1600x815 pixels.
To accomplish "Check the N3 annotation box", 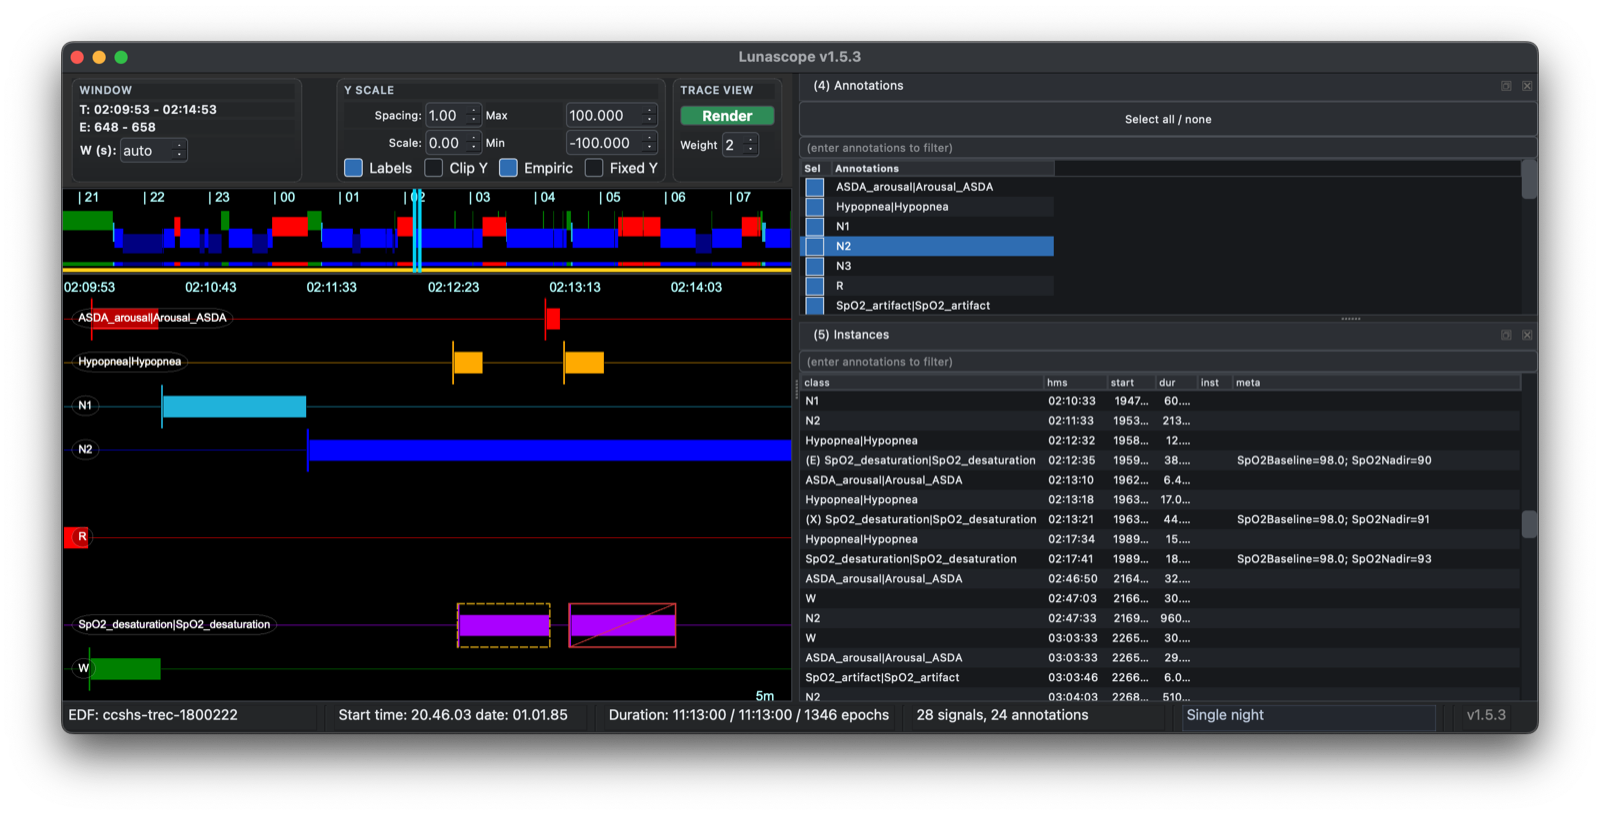I will pos(815,266).
